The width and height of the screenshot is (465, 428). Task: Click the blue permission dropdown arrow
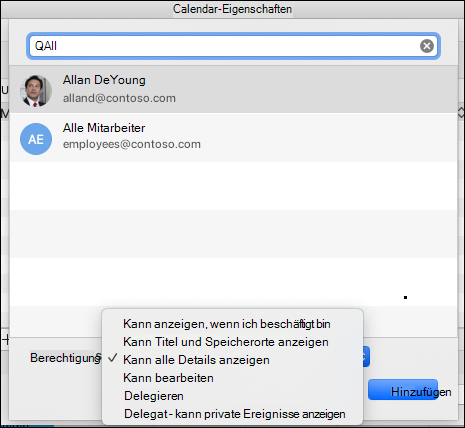point(366,357)
